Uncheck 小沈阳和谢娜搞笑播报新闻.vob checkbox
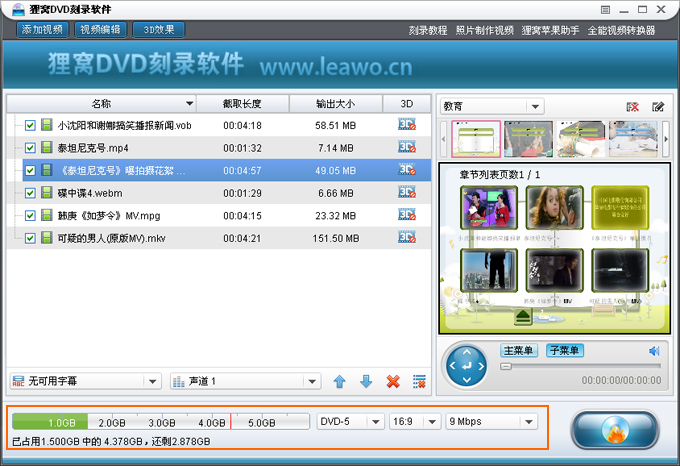This screenshot has height=466, width=680. (30, 125)
